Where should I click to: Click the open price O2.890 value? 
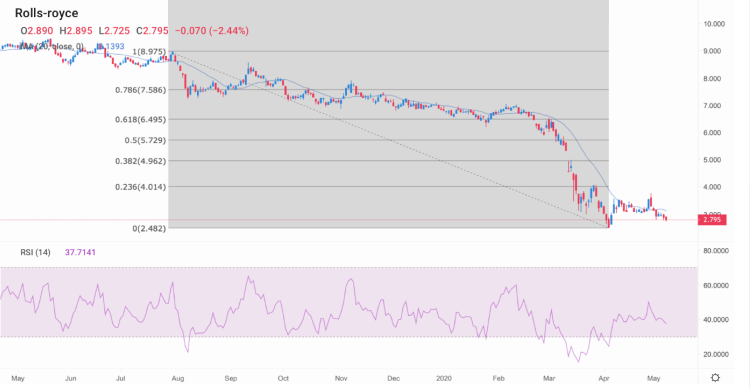[x=37, y=31]
